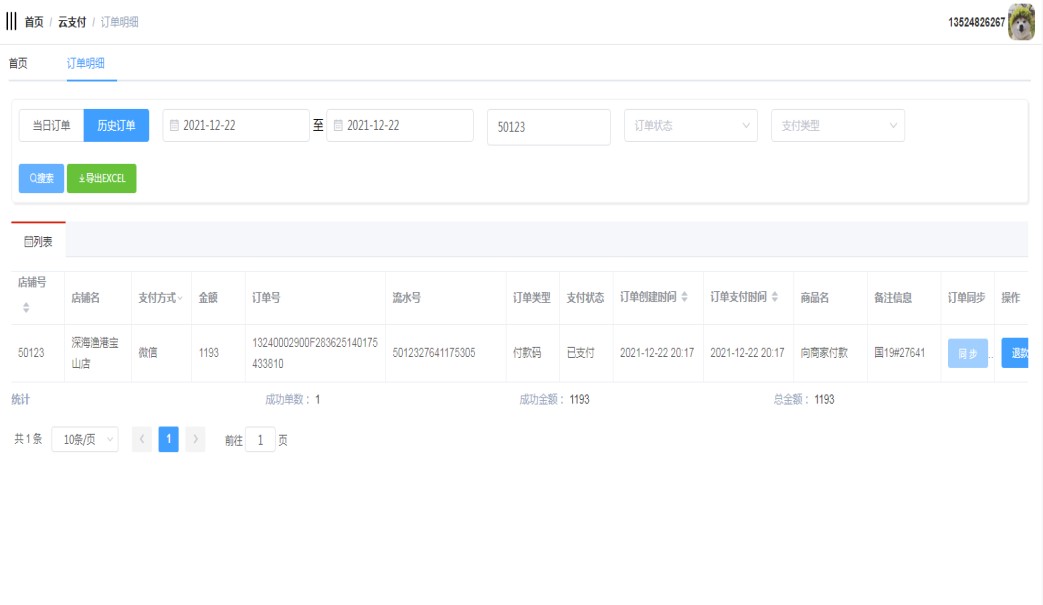This screenshot has height=605, width=1043.
Task: Open the 支付方式 column filter
Action: [x=180, y=298]
